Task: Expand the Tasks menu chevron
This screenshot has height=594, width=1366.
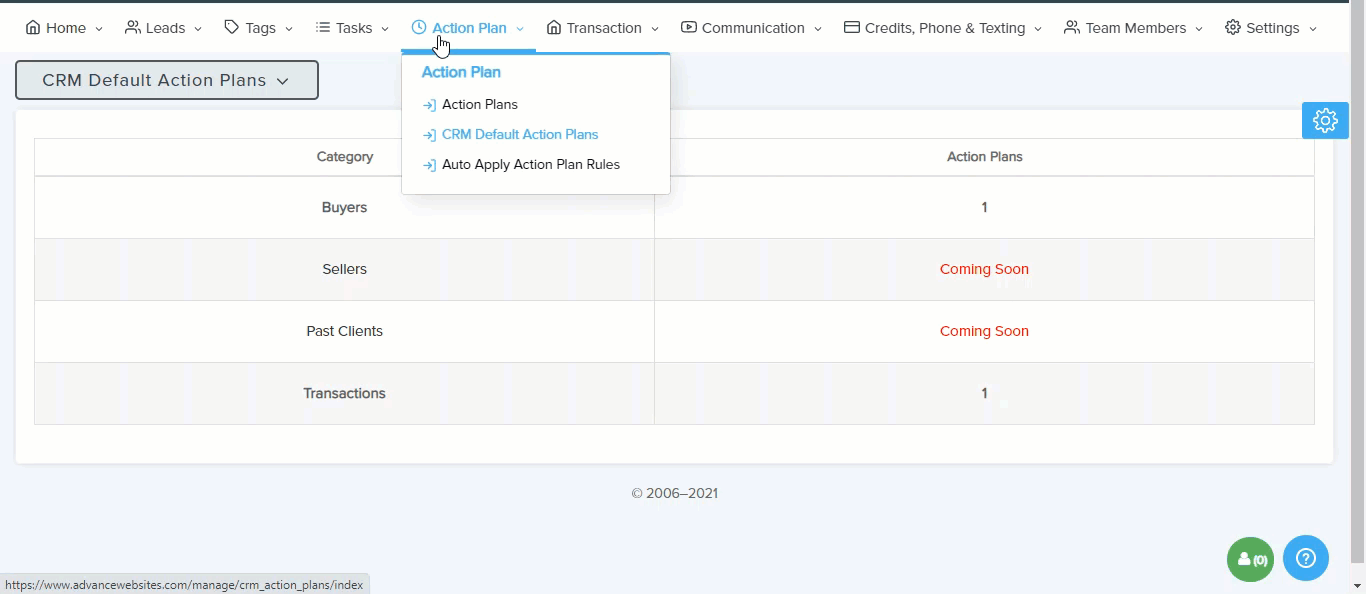Action: tap(385, 29)
